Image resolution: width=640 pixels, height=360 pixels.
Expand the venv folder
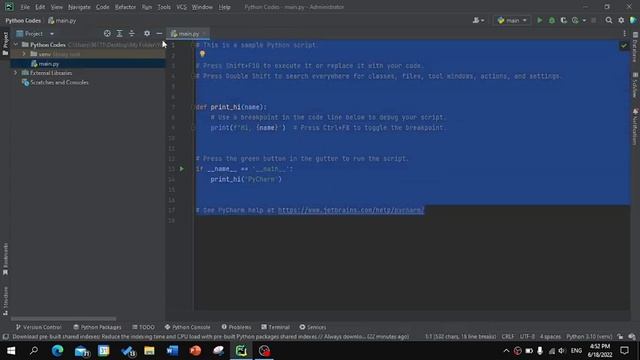click(x=24, y=54)
